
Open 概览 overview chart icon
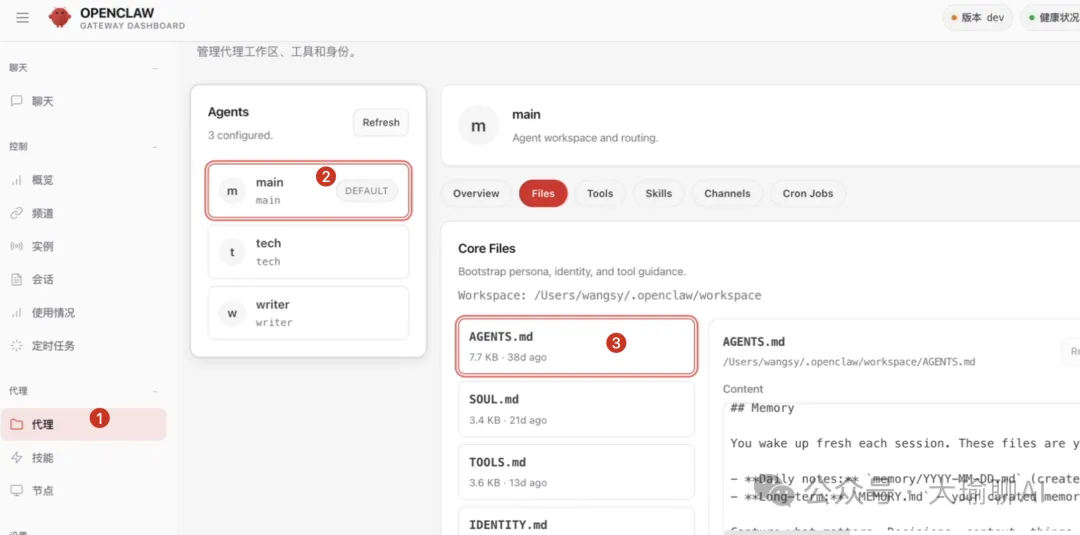(16, 180)
